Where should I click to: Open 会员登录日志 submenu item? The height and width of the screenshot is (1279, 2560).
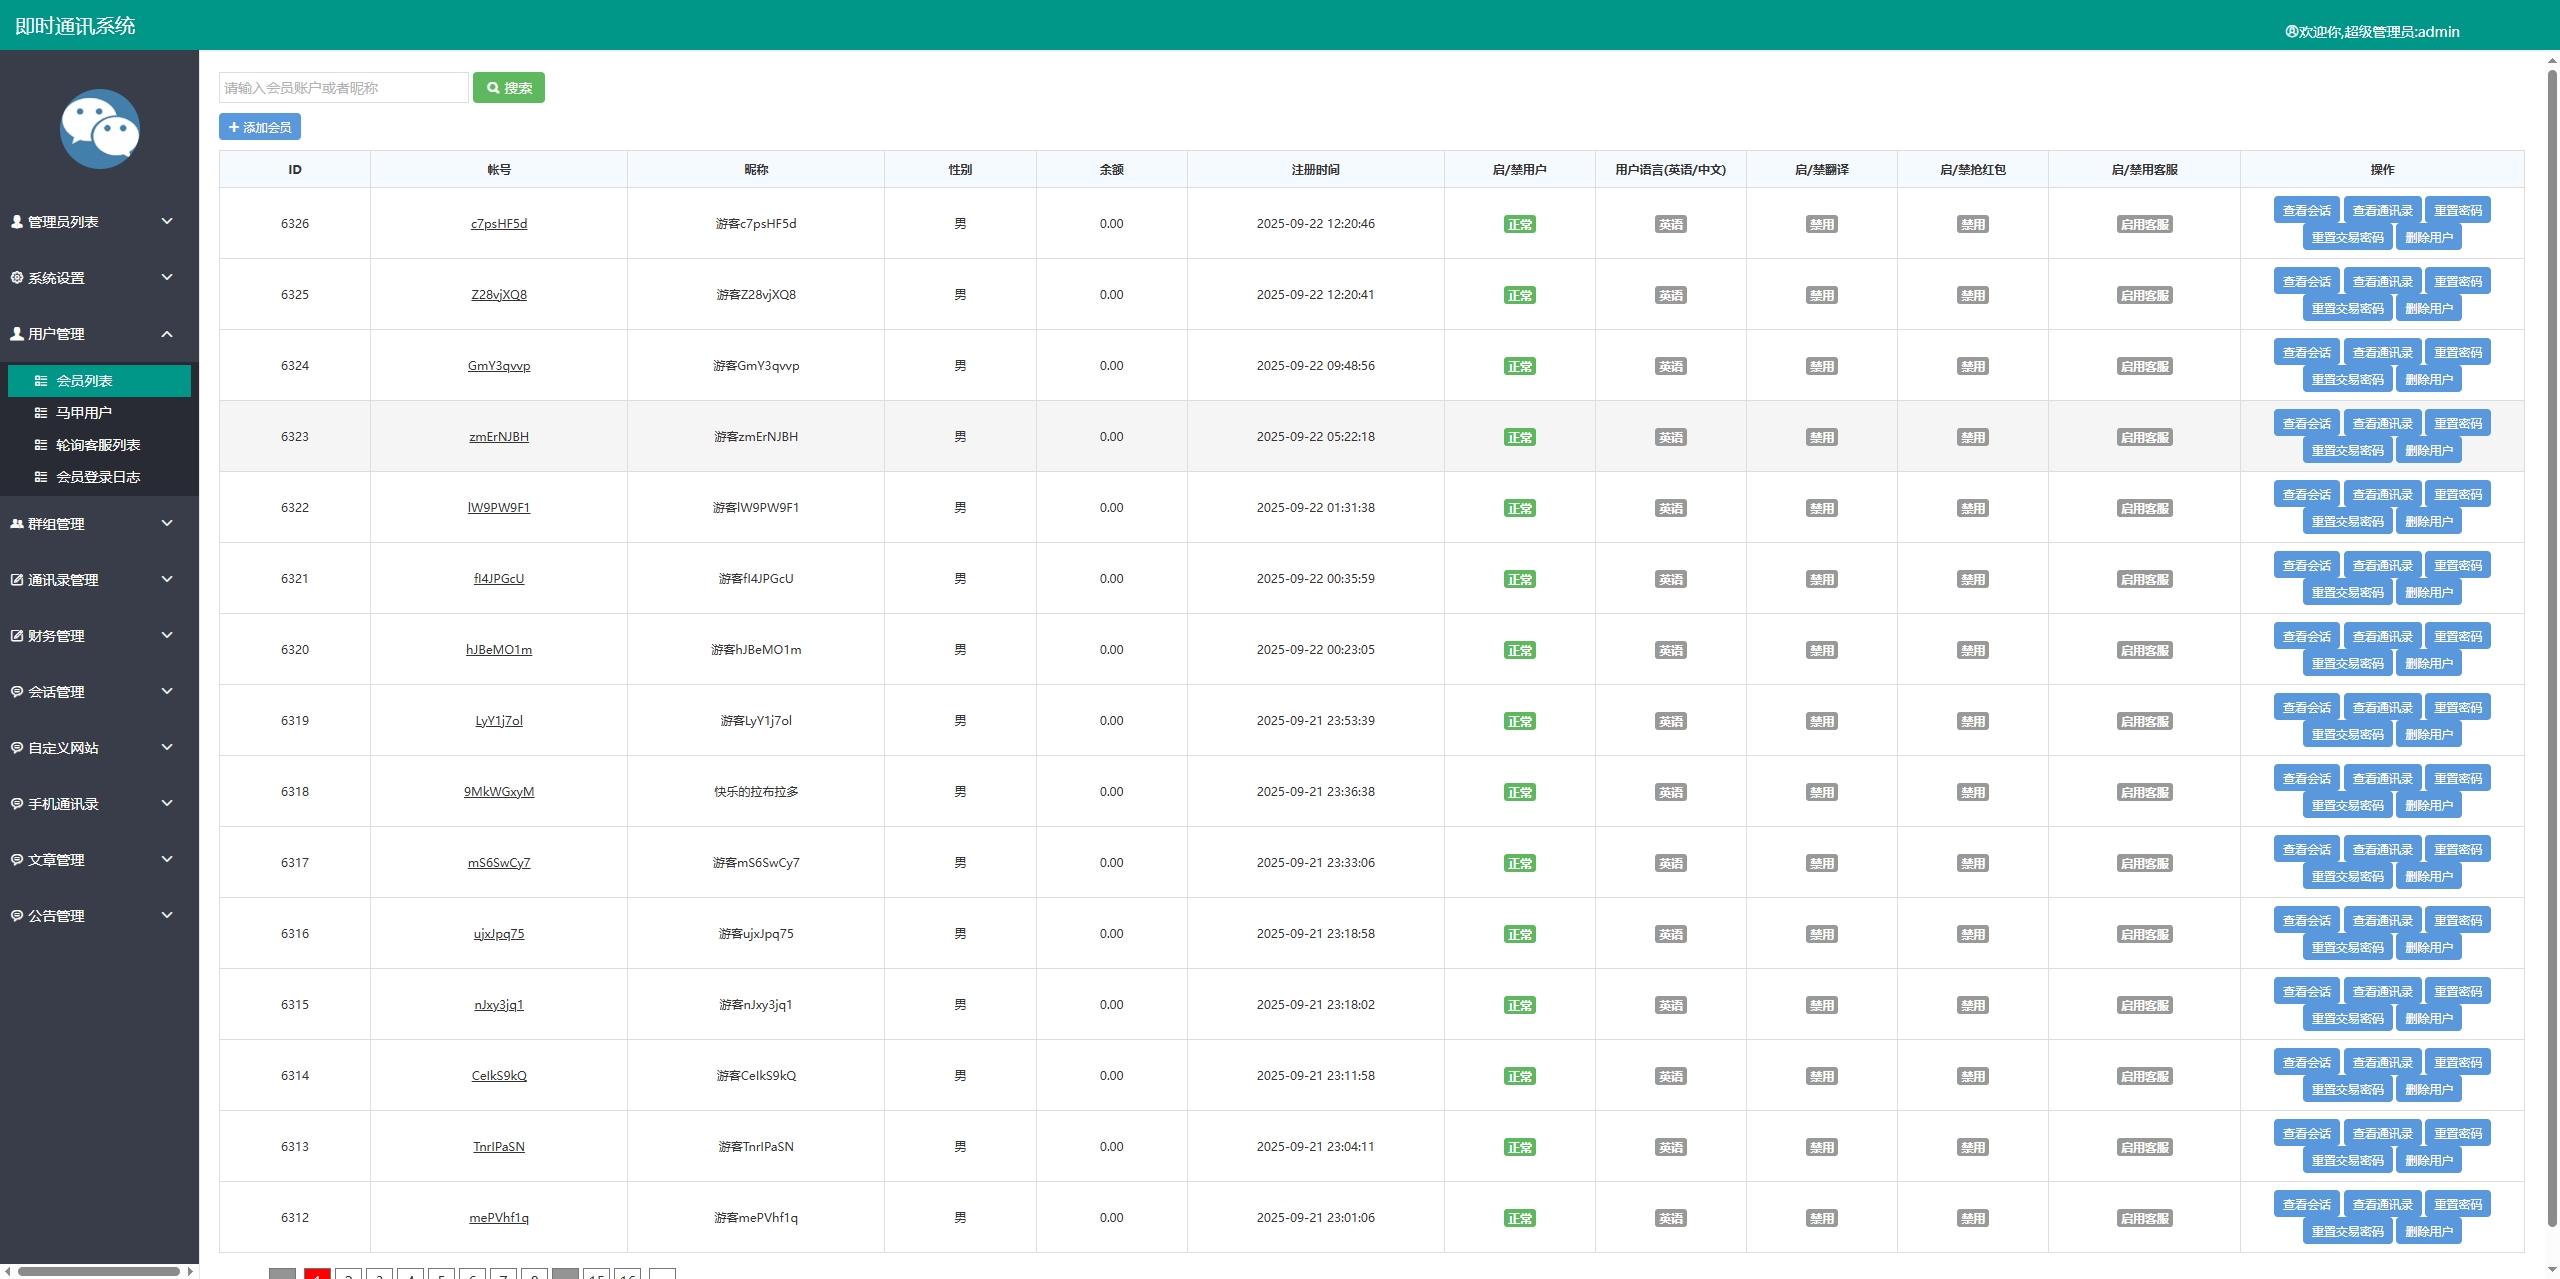pyautogui.click(x=97, y=477)
